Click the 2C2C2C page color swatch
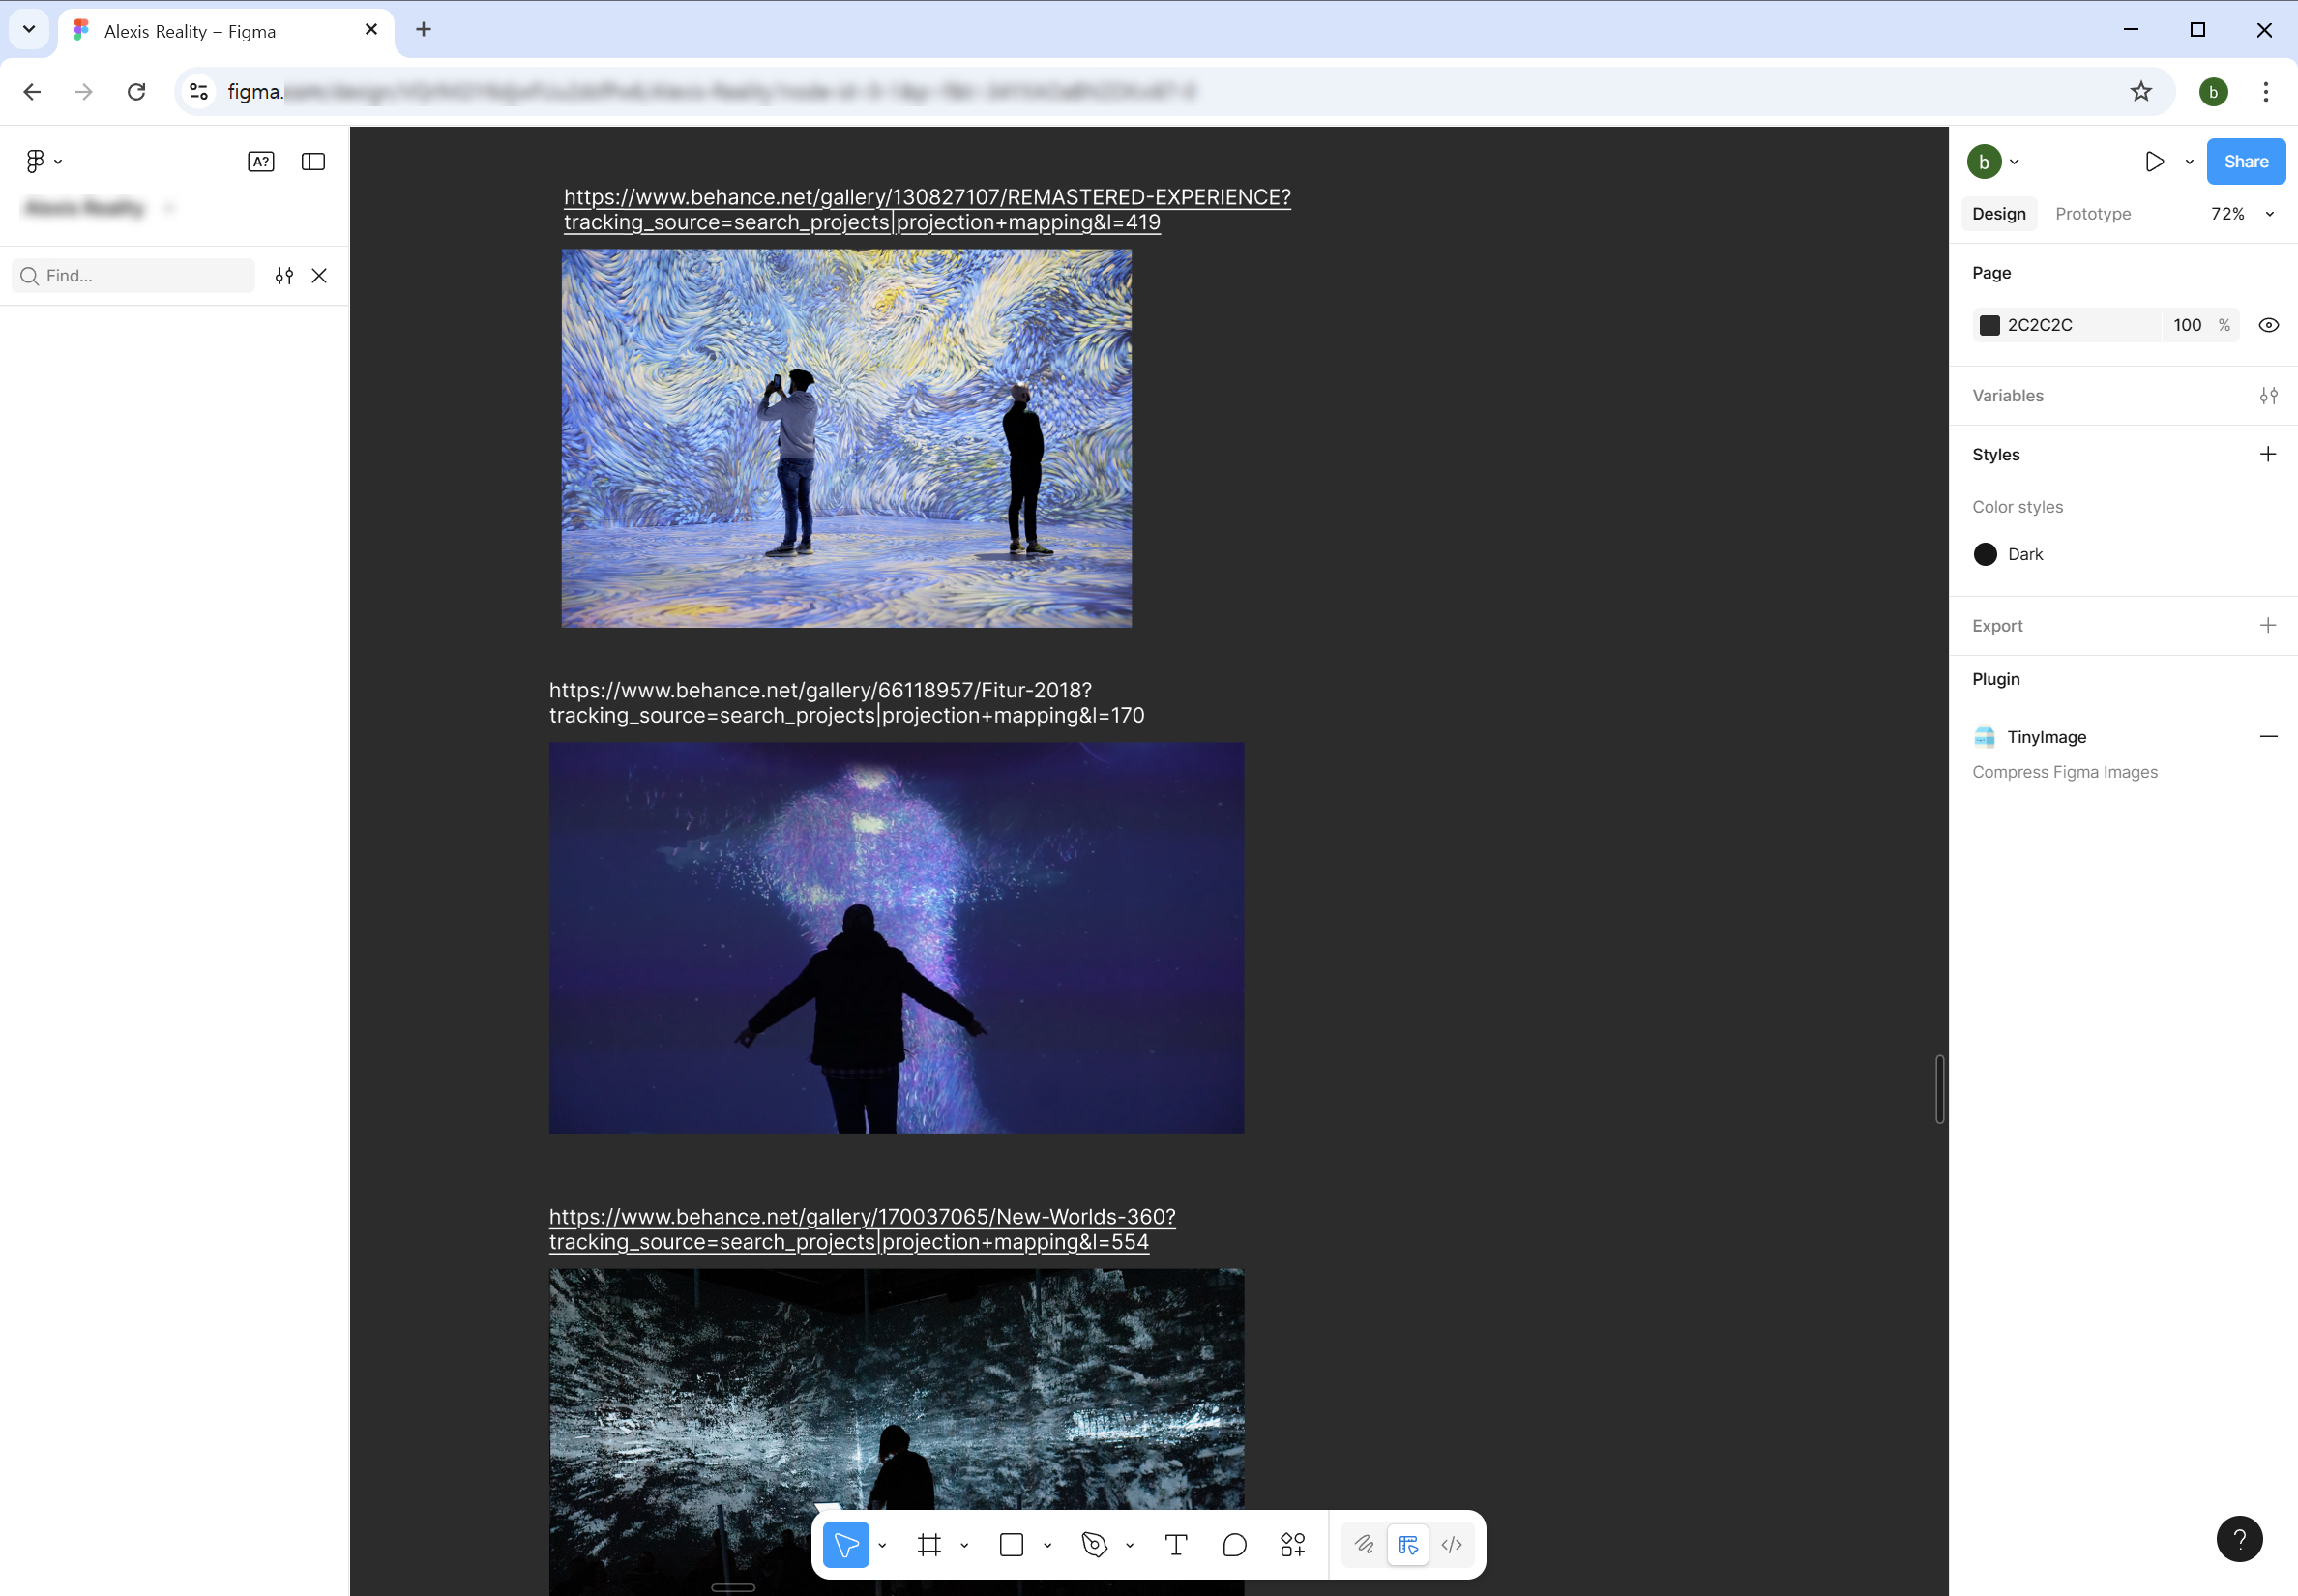The width and height of the screenshot is (2298, 1596). pyautogui.click(x=1989, y=325)
